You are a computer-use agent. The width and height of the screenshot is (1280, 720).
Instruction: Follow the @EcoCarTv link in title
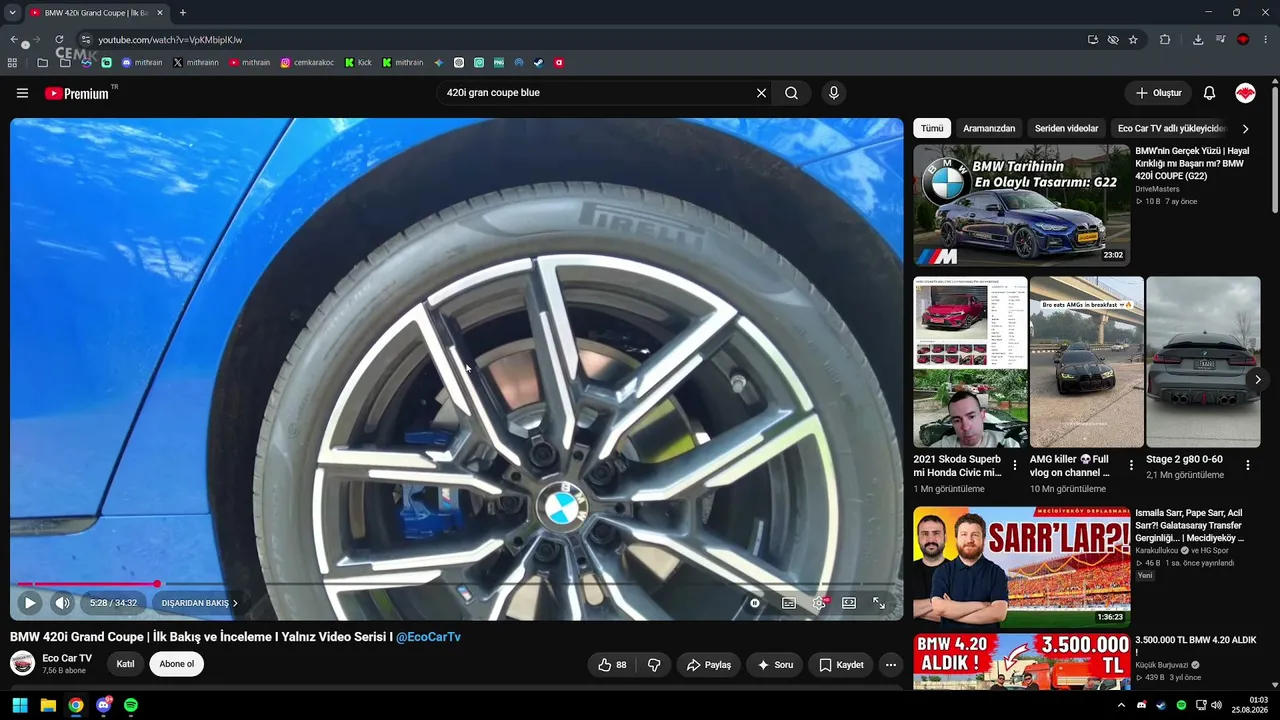(x=428, y=637)
